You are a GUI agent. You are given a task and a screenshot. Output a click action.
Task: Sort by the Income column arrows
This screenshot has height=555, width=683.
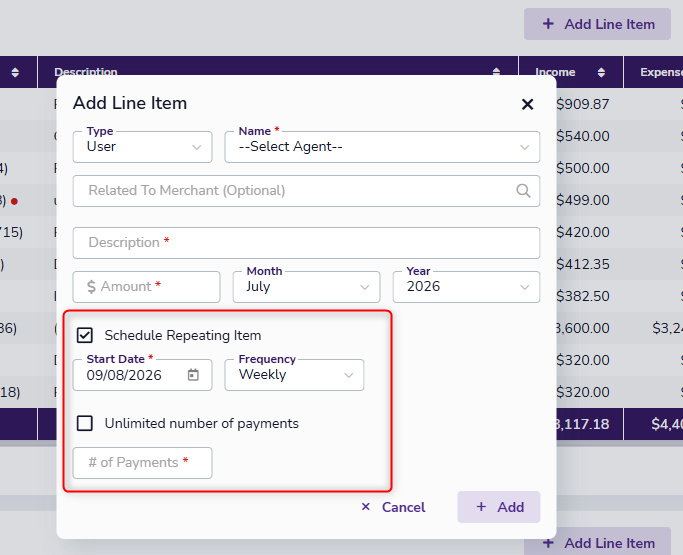point(601,72)
